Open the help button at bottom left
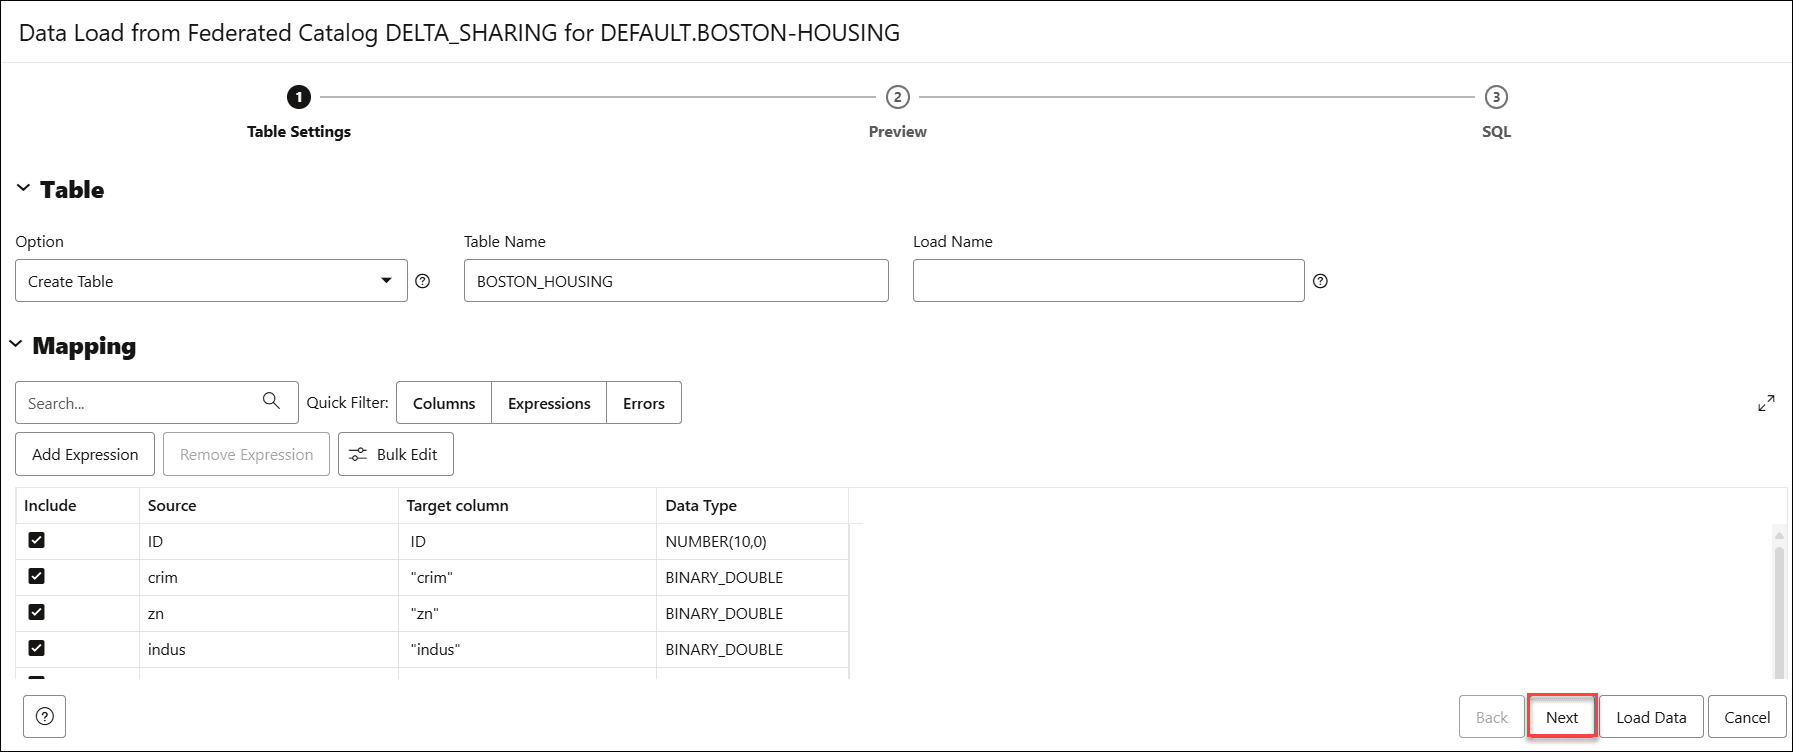The image size is (1793, 752). pos(45,716)
